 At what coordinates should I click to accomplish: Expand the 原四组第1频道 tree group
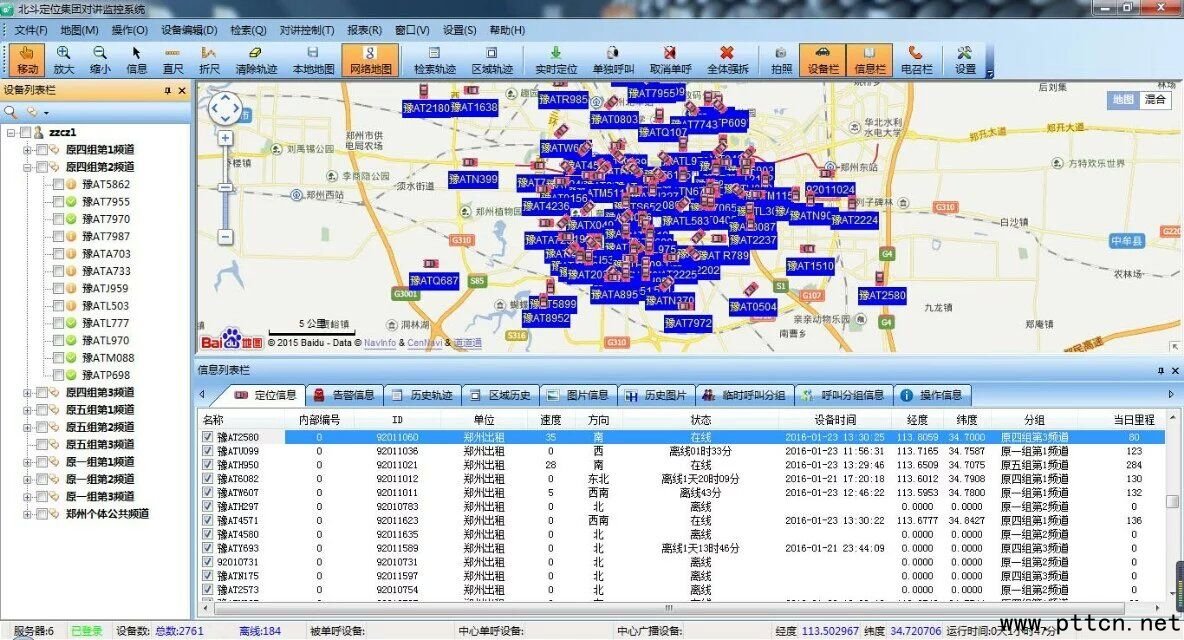point(27,150)
